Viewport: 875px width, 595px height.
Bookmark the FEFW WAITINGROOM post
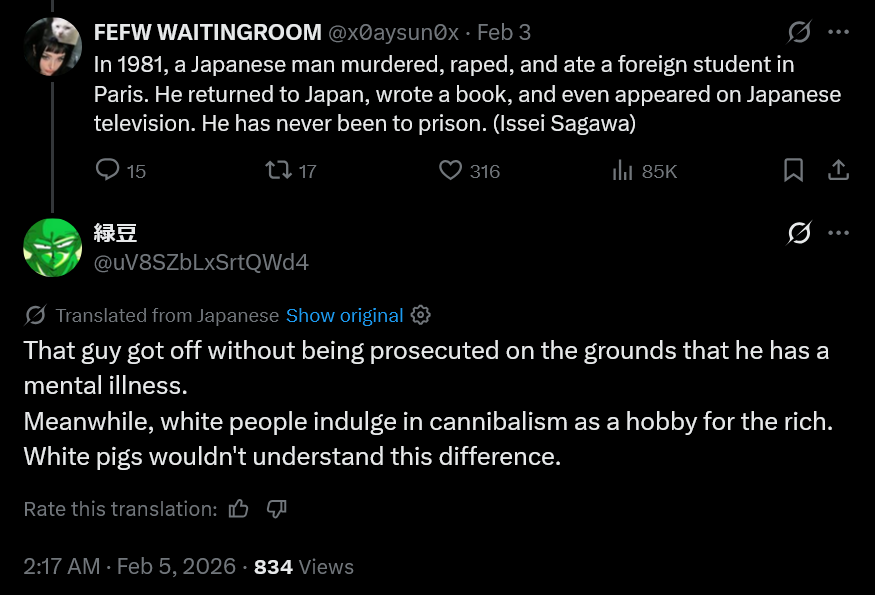pos(793,171)
